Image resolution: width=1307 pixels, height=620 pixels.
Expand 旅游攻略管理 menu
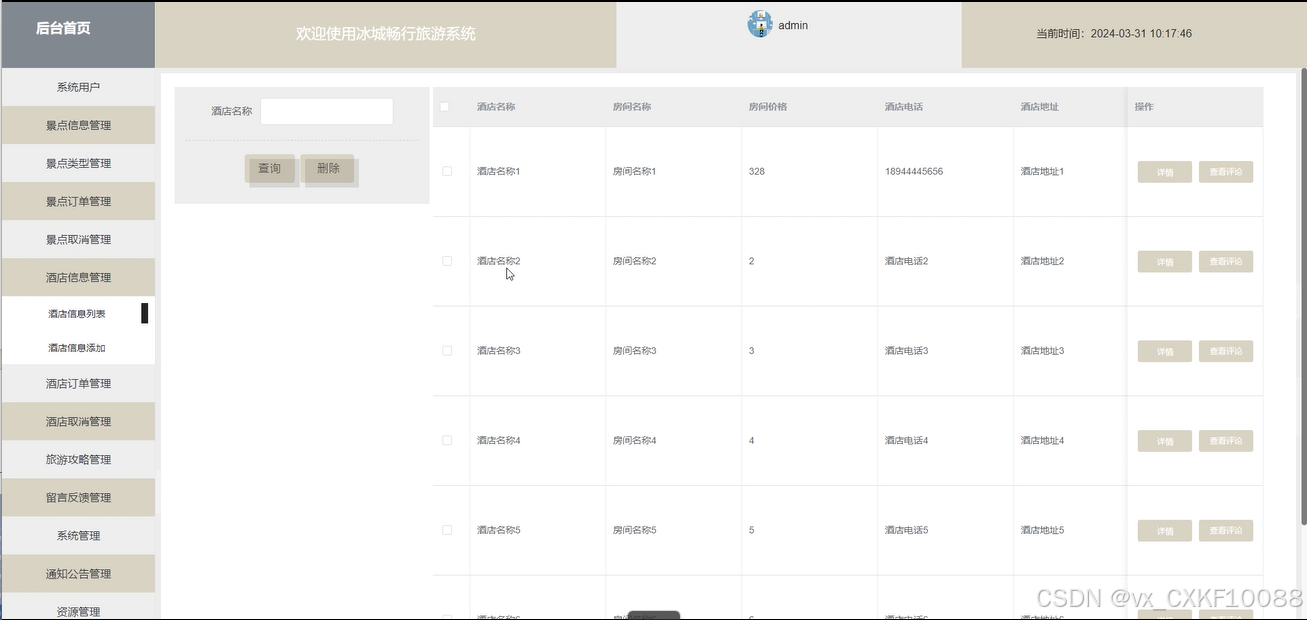point(78,459)
